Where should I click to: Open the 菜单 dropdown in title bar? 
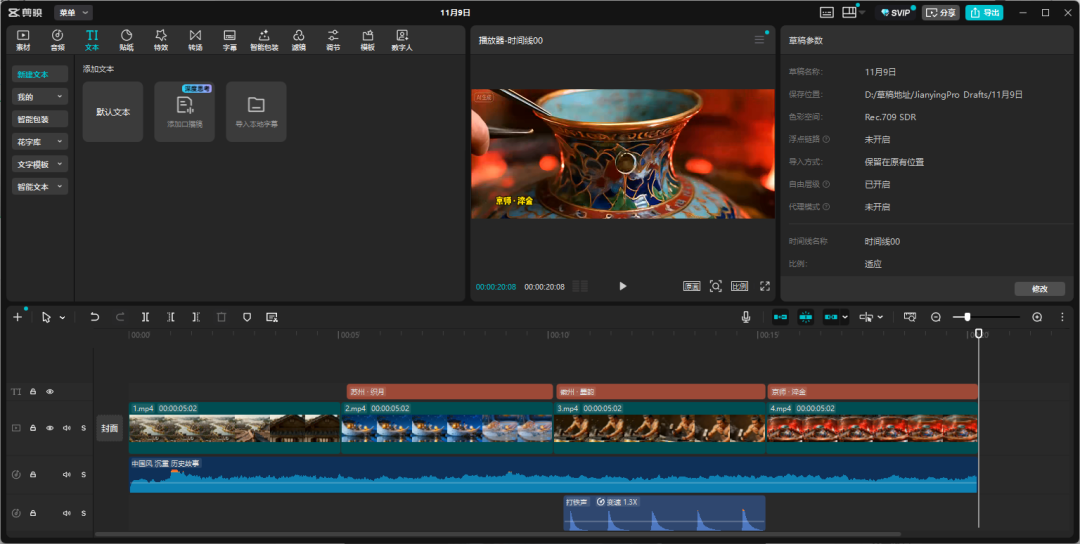[73, 13]
